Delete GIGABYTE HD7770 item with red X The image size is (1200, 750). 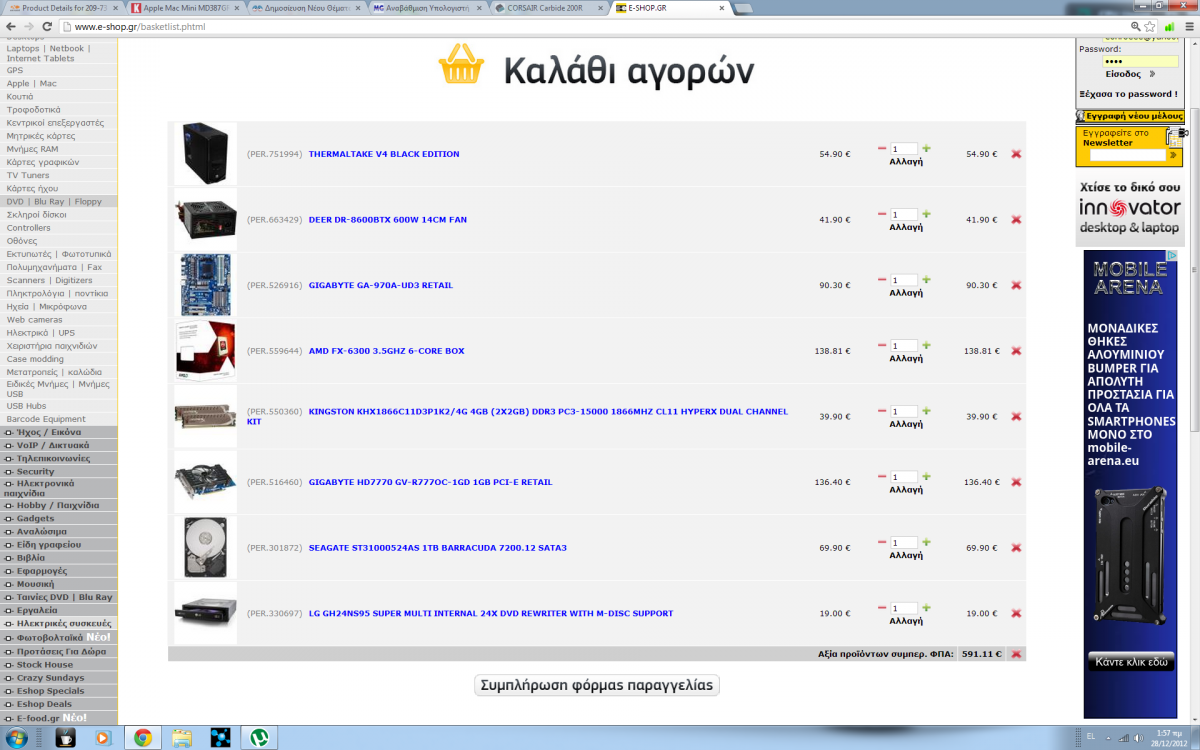pyautogui.click(x=1016, y=482)
